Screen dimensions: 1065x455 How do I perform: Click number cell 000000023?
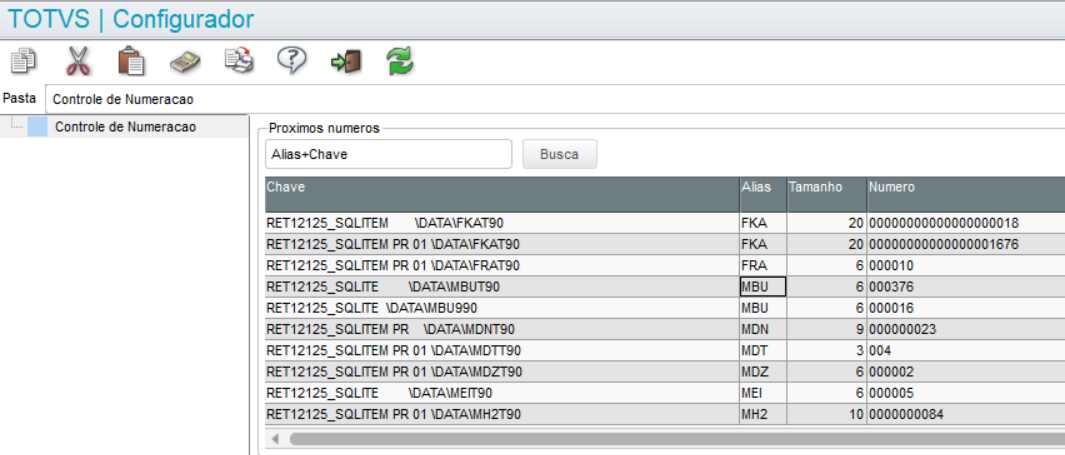[966, 329]
